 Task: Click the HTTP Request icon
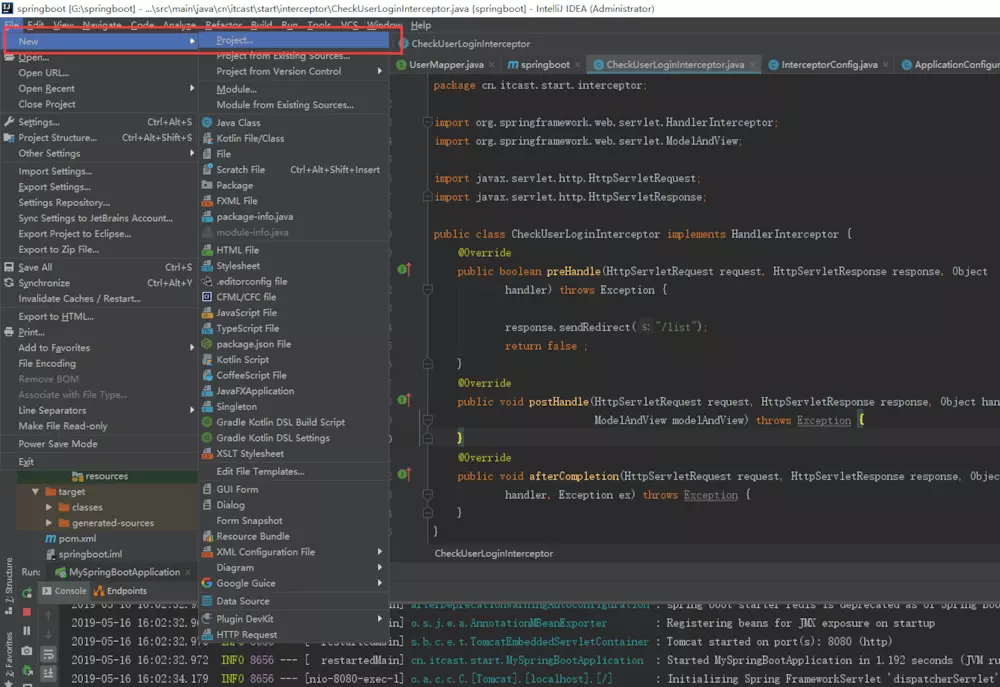[207, 635]
